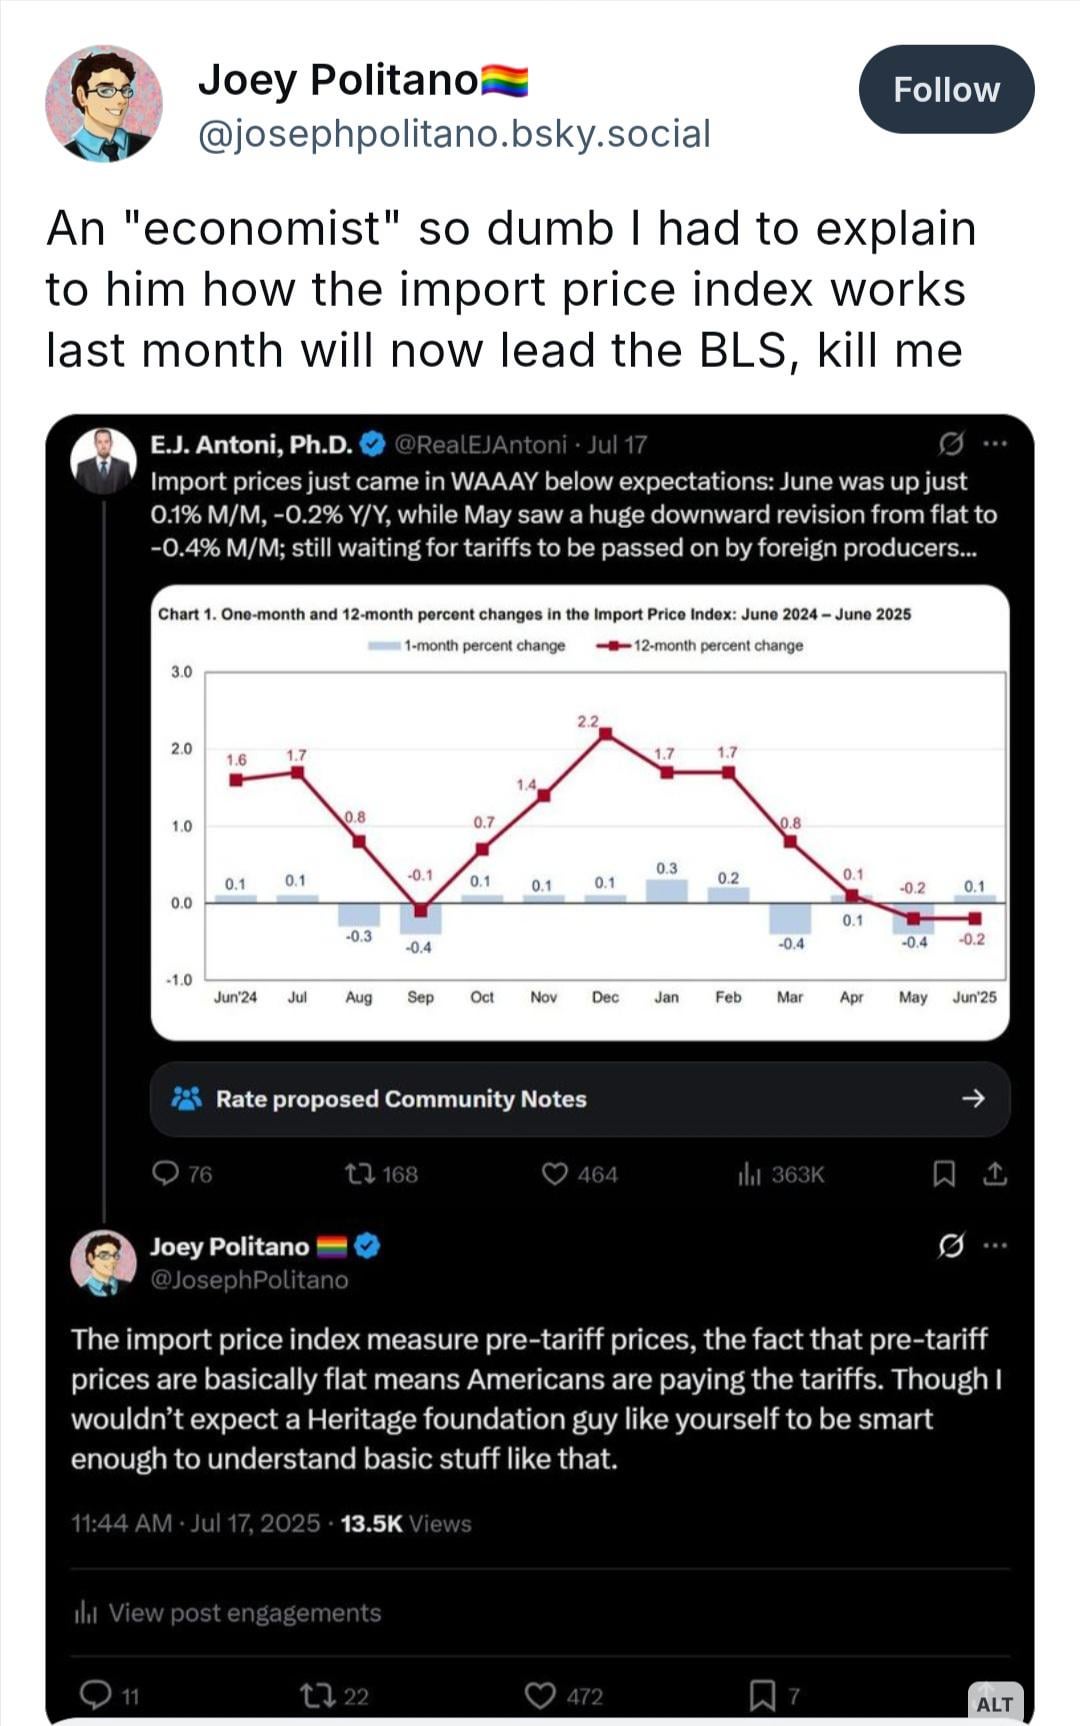
Task: Share E.J. Antoni's tweet via upload icon
Action: (x=994, y=1174)
